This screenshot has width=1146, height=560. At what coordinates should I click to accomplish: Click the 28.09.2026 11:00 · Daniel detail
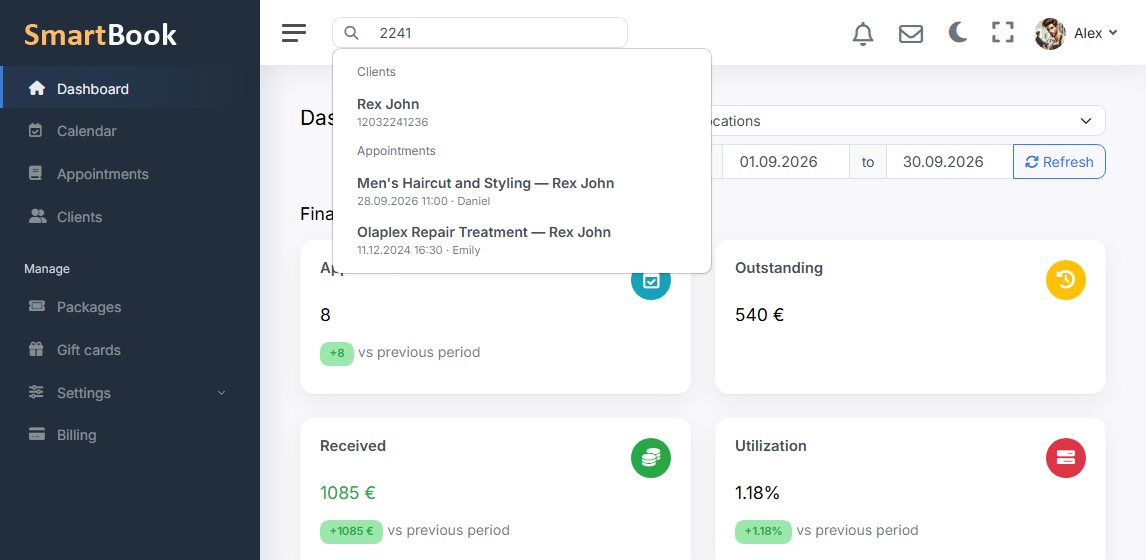coord(423,201)
